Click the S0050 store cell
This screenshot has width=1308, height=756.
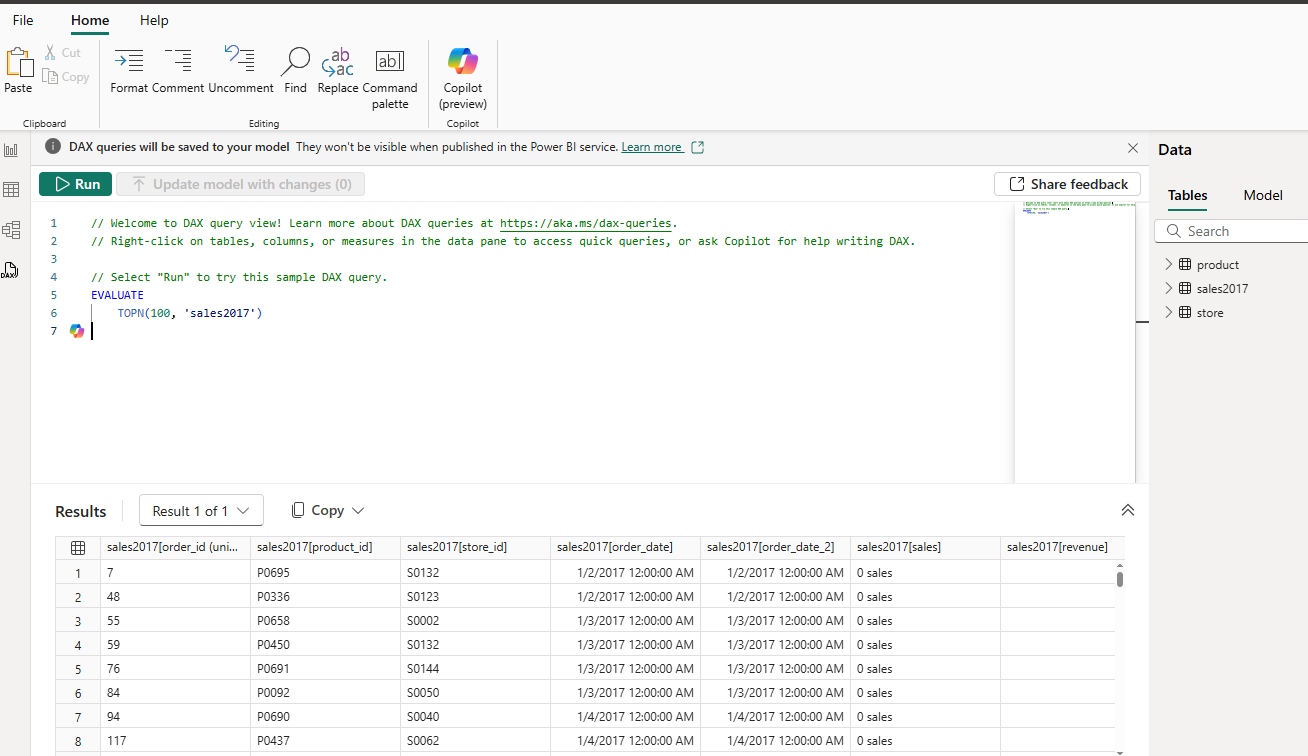tap(475, 693)
